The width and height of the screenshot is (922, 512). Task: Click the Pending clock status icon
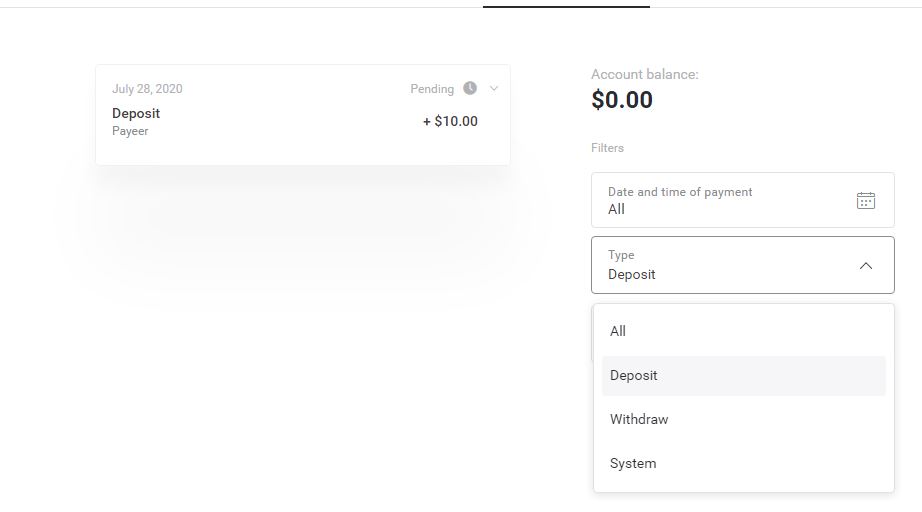tap(470, 88)
